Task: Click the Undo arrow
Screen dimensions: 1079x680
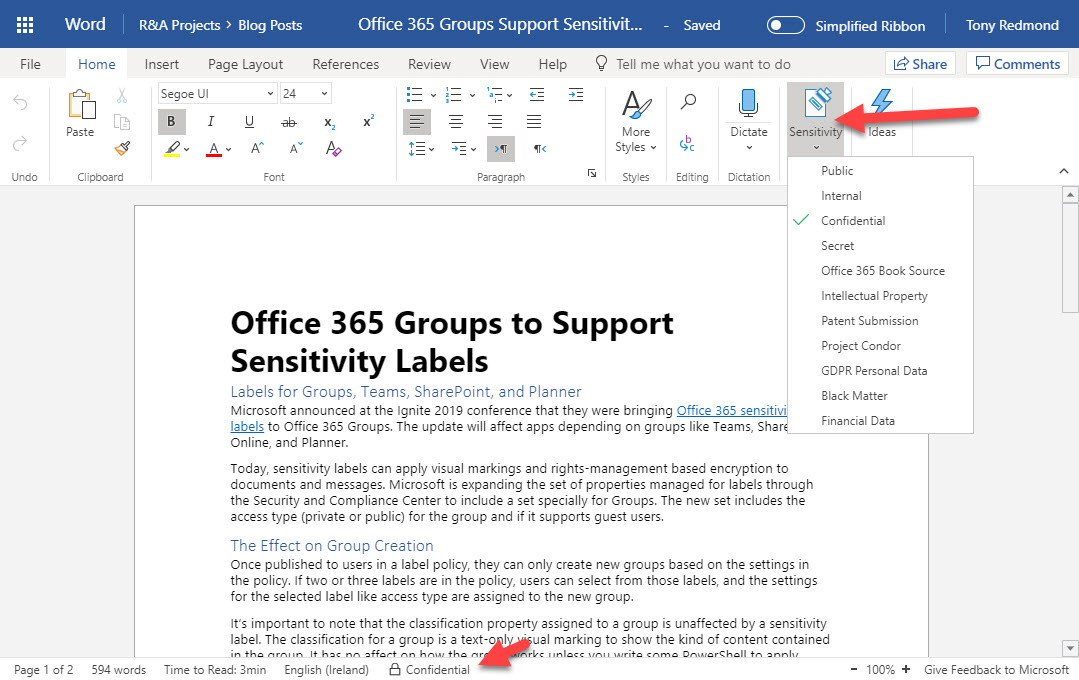Action: pyautogui.click(x=21, y=103)
